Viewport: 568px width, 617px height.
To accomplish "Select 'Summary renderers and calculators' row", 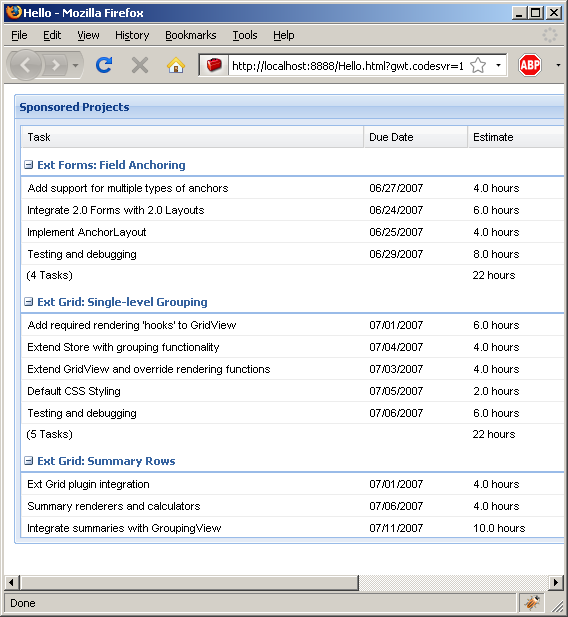I will pos(292,506).
